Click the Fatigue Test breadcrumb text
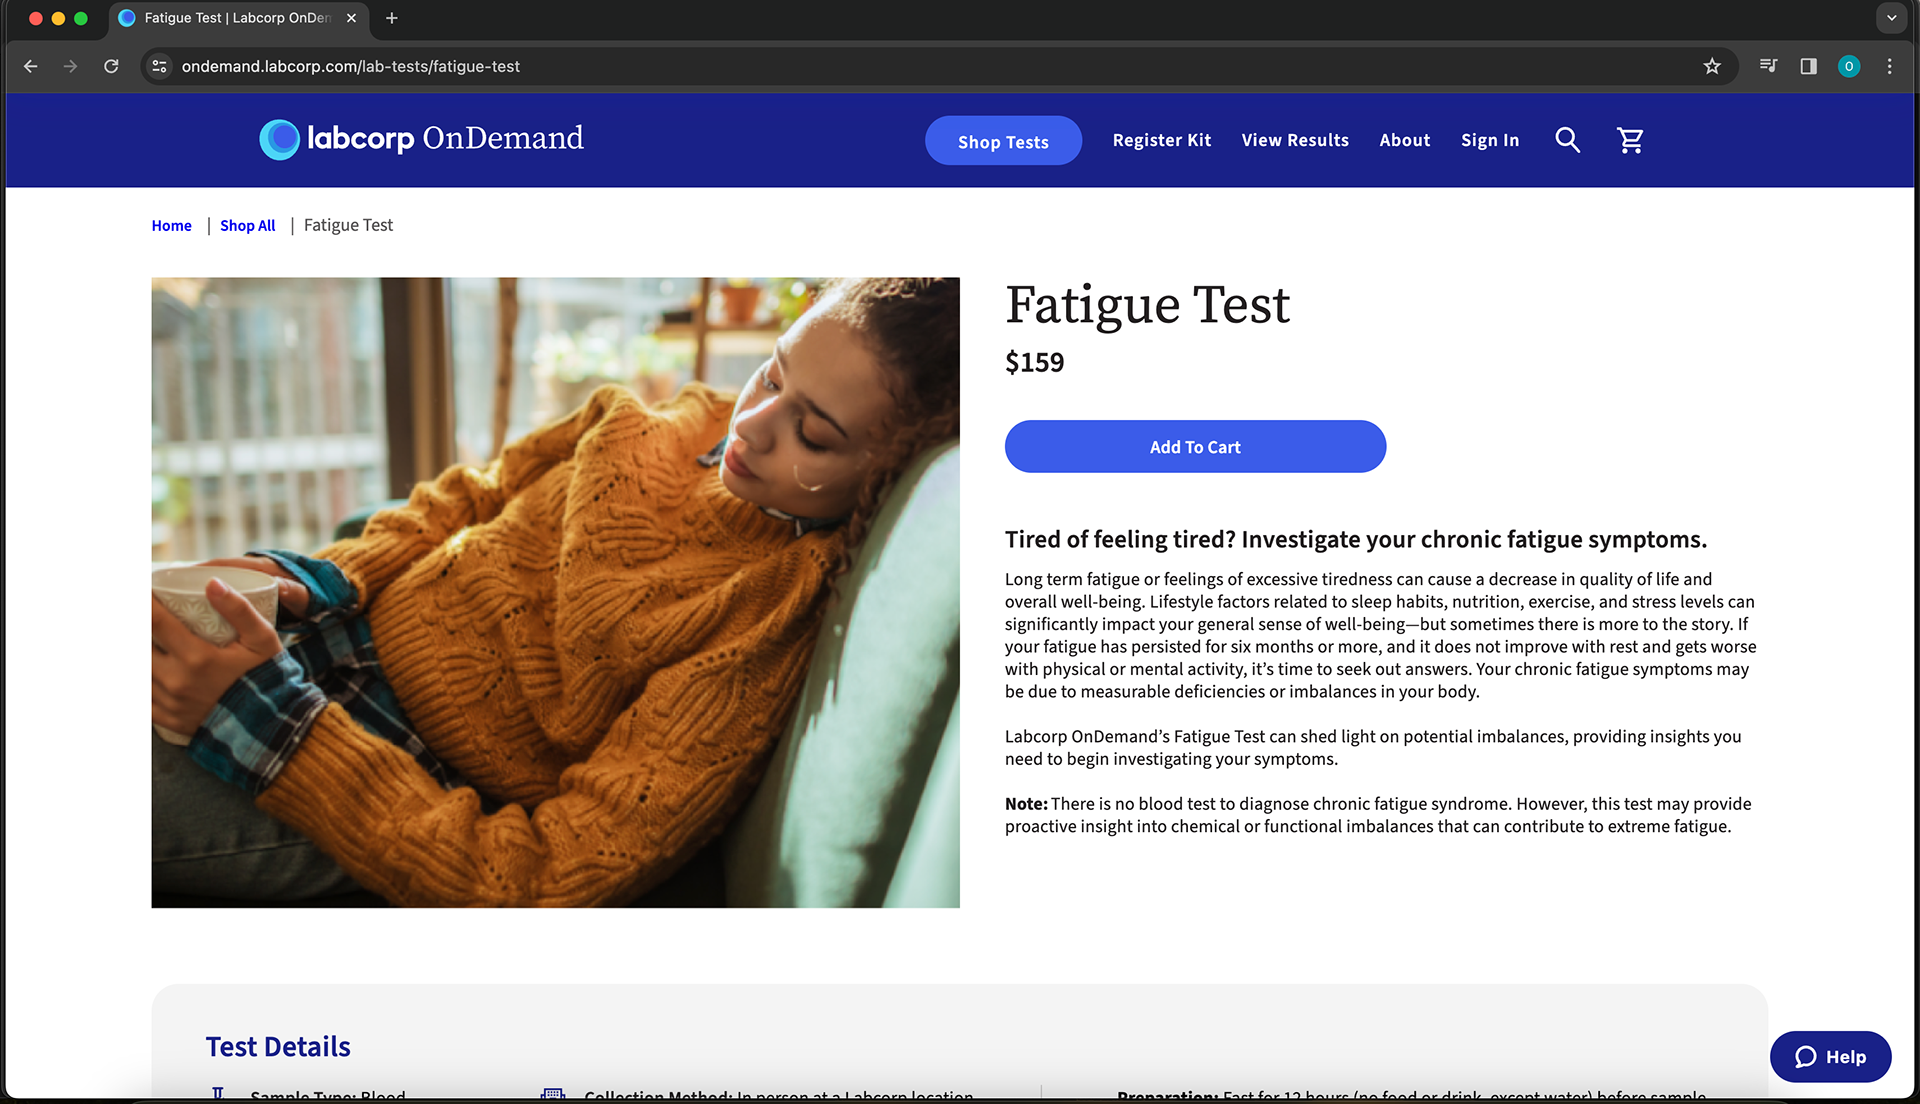The height and width of the screenshot is (1104, 1920). [x=348, y=226]
